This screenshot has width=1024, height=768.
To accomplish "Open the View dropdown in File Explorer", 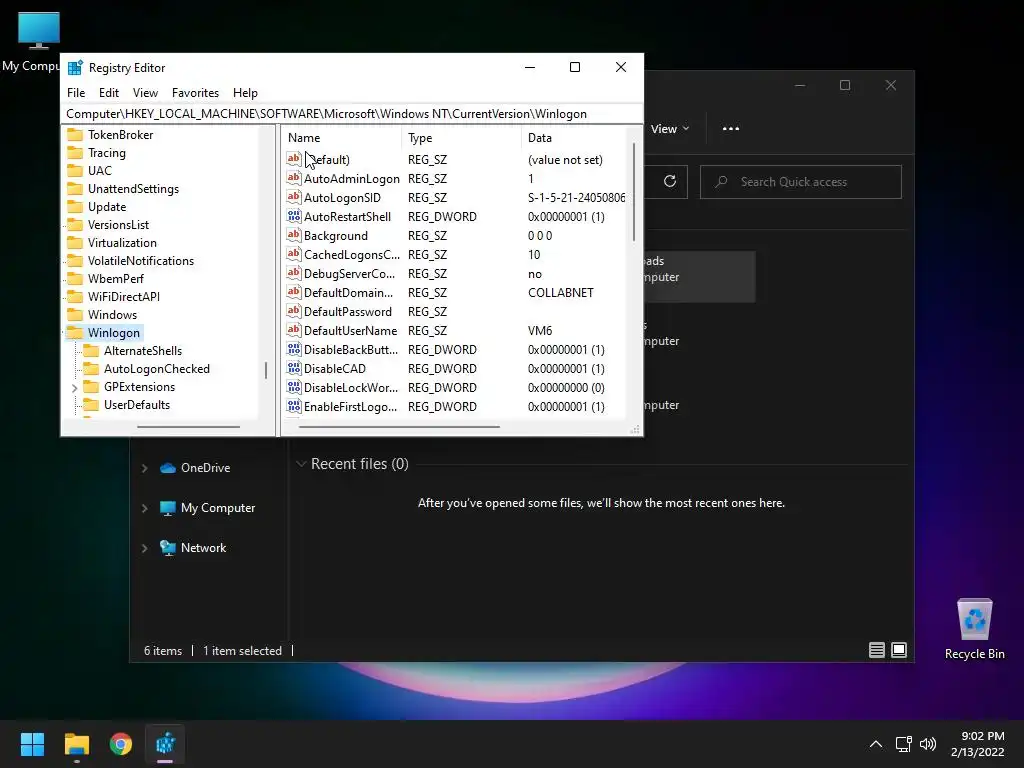I will click(670, 129).
